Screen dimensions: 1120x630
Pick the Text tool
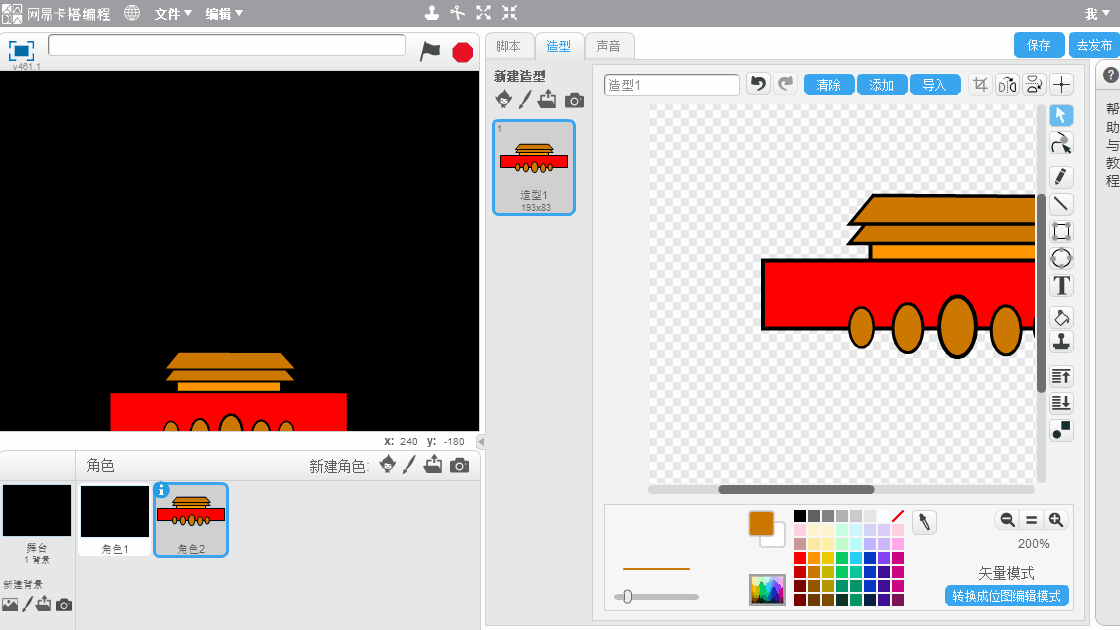pyautogui.click(x=1061, y=286)
